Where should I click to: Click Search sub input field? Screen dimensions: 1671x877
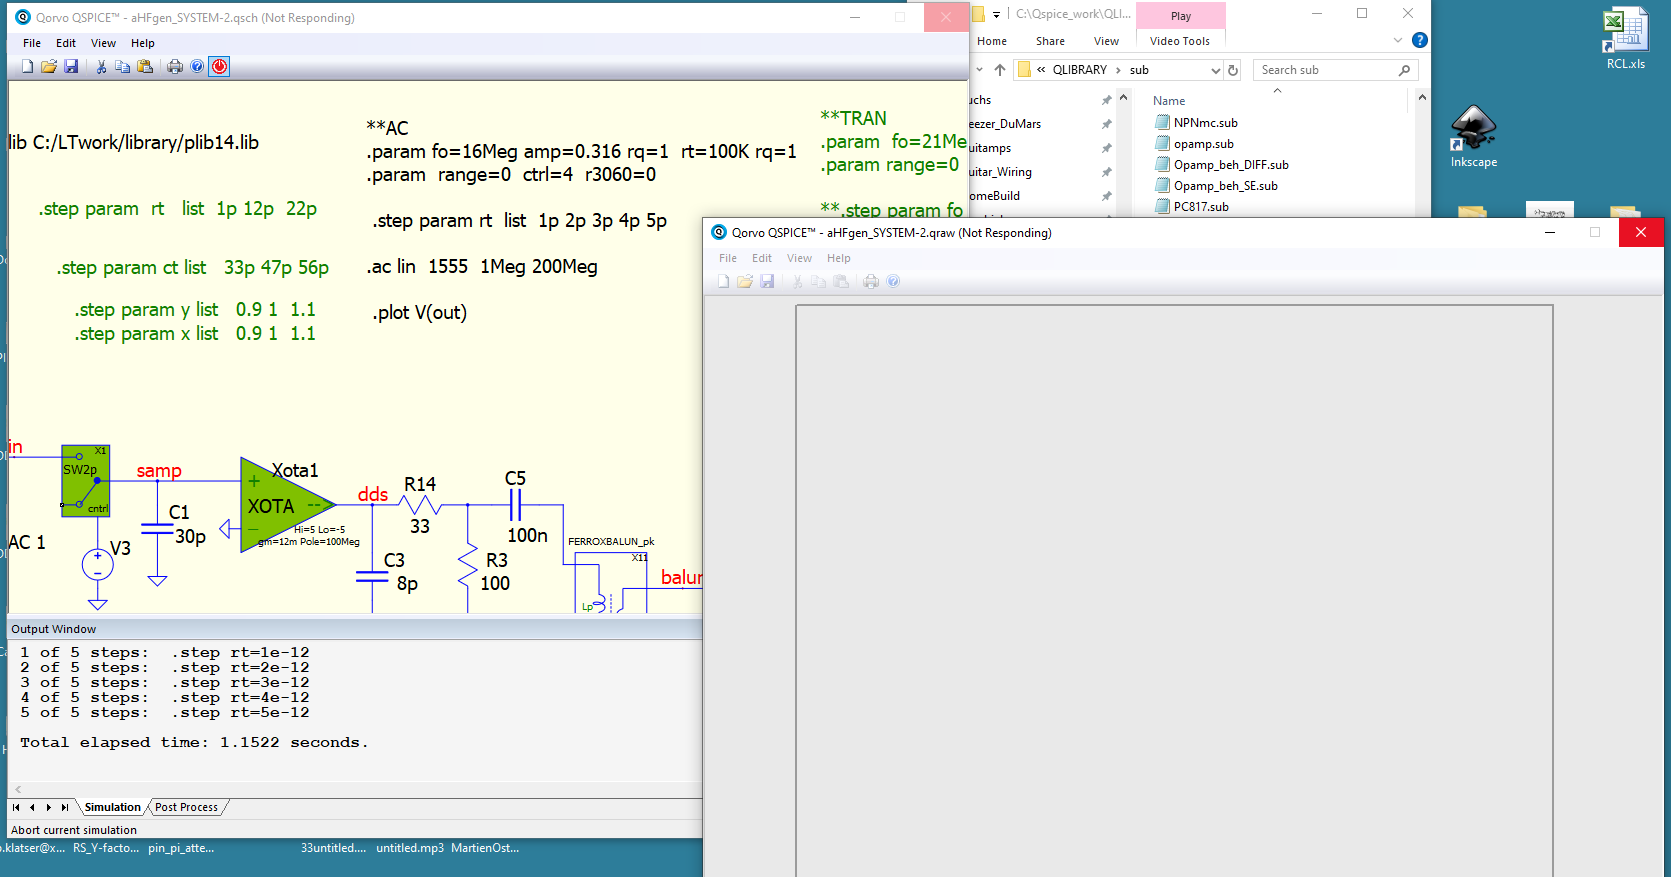(1335, 70)
